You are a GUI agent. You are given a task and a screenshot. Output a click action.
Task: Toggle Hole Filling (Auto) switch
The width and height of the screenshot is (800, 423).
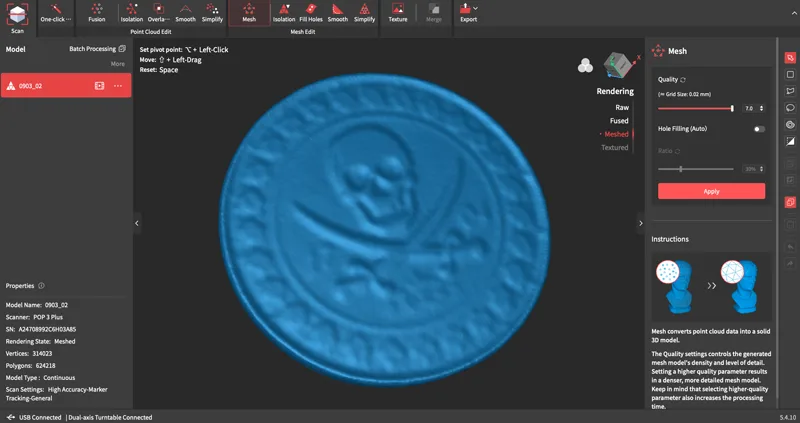click(x=759, y=129)
